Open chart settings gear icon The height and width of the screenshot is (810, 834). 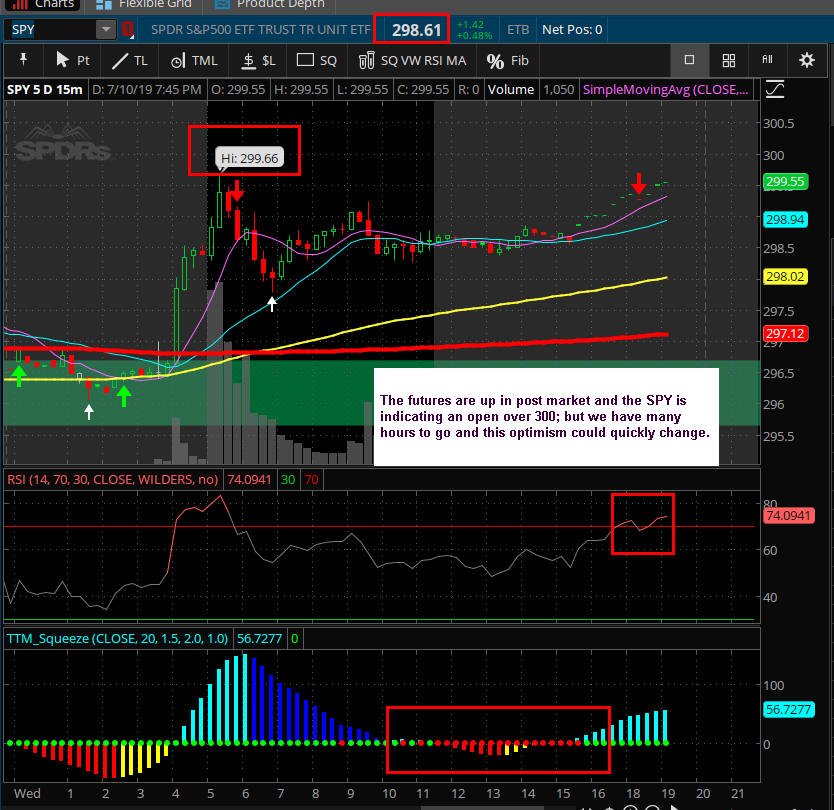(807, 60)
